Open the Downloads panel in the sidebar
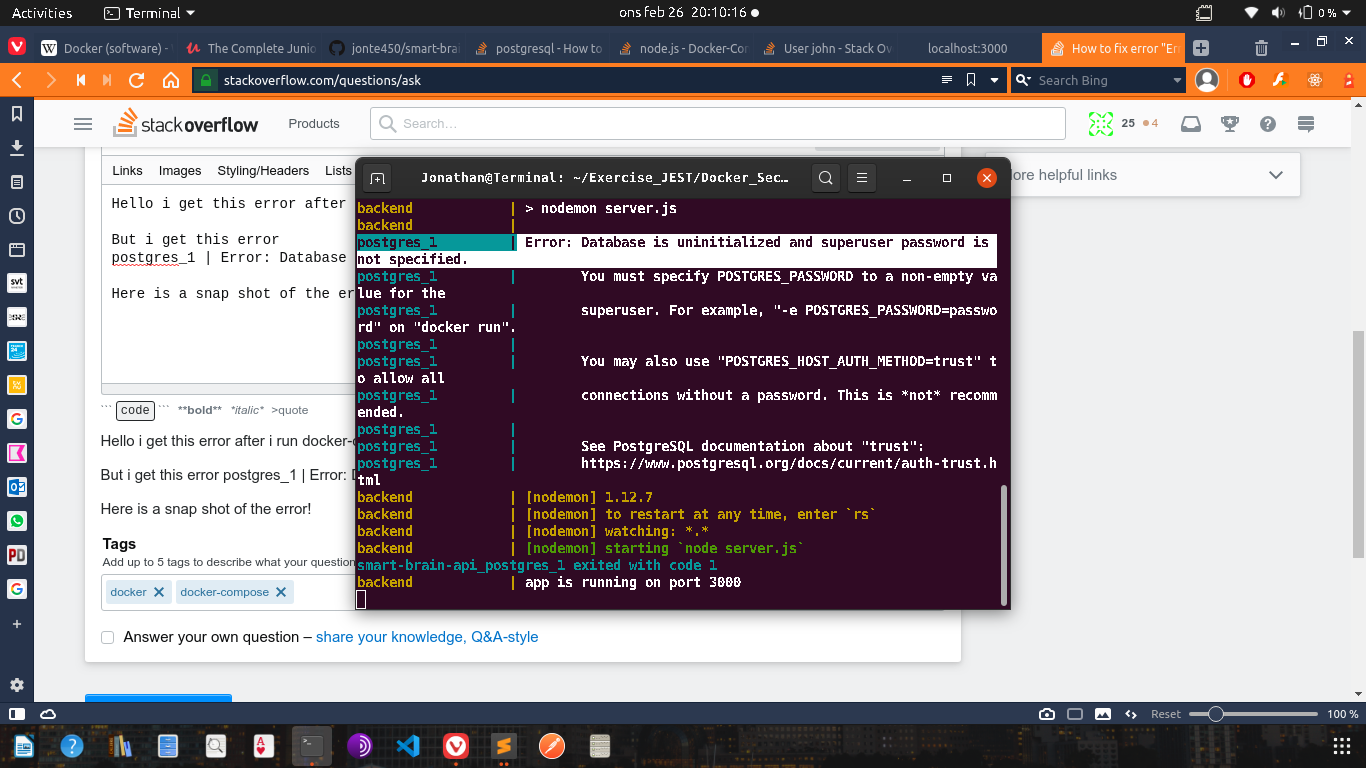Viewport: 1366px width, 768px height. pos(17,148)
